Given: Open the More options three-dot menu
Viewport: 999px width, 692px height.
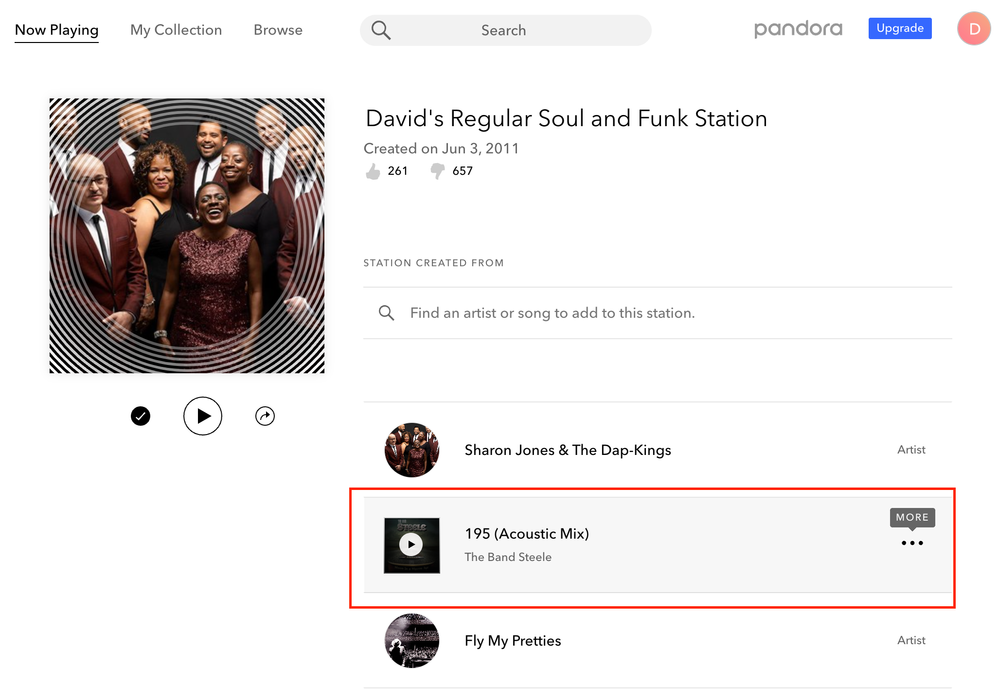Looking at the screenshot, I should click(912, 543).
